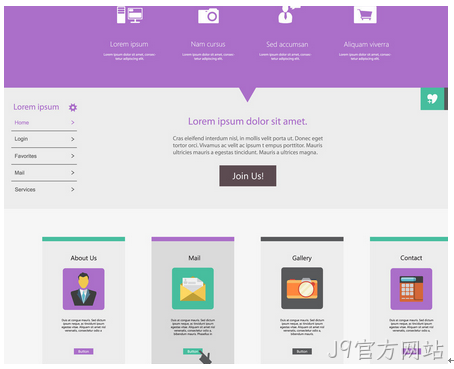Expand the arrow next to Login
Viewport: 454px width, 369px height.
tap(73, 139)
